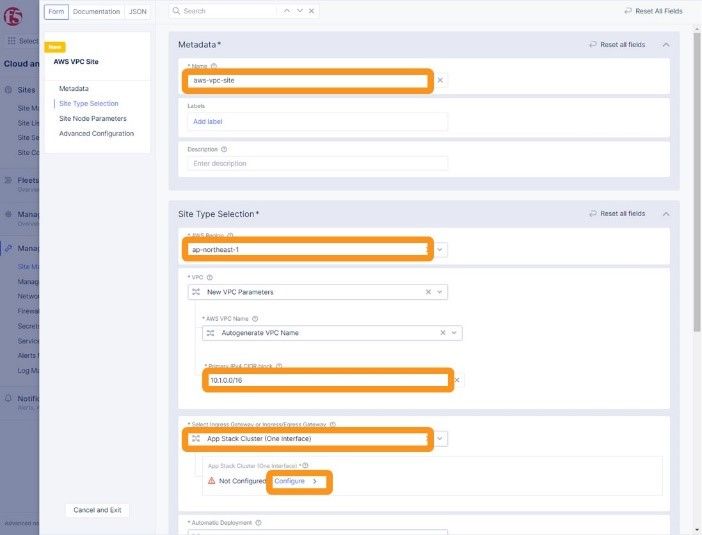Click Fleets icon in sidebar

click(9, 180)
